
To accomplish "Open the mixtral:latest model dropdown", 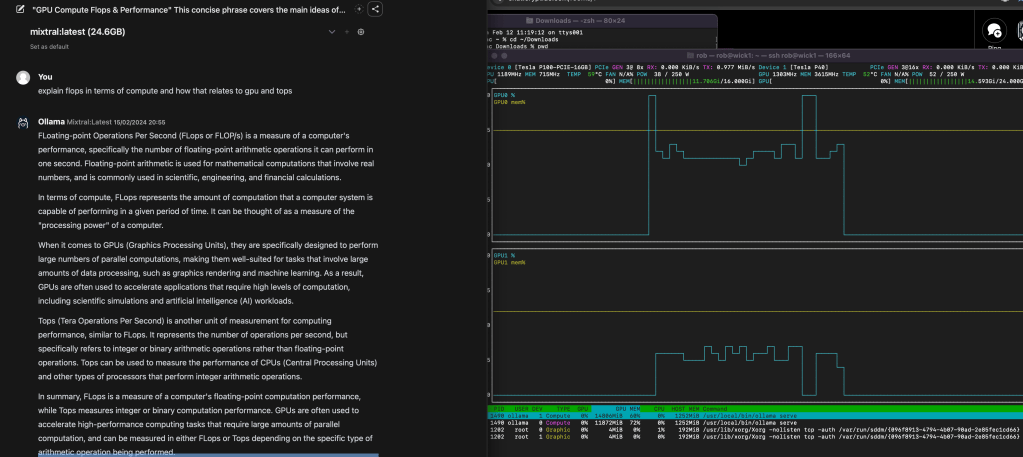I will pos(77,32).
